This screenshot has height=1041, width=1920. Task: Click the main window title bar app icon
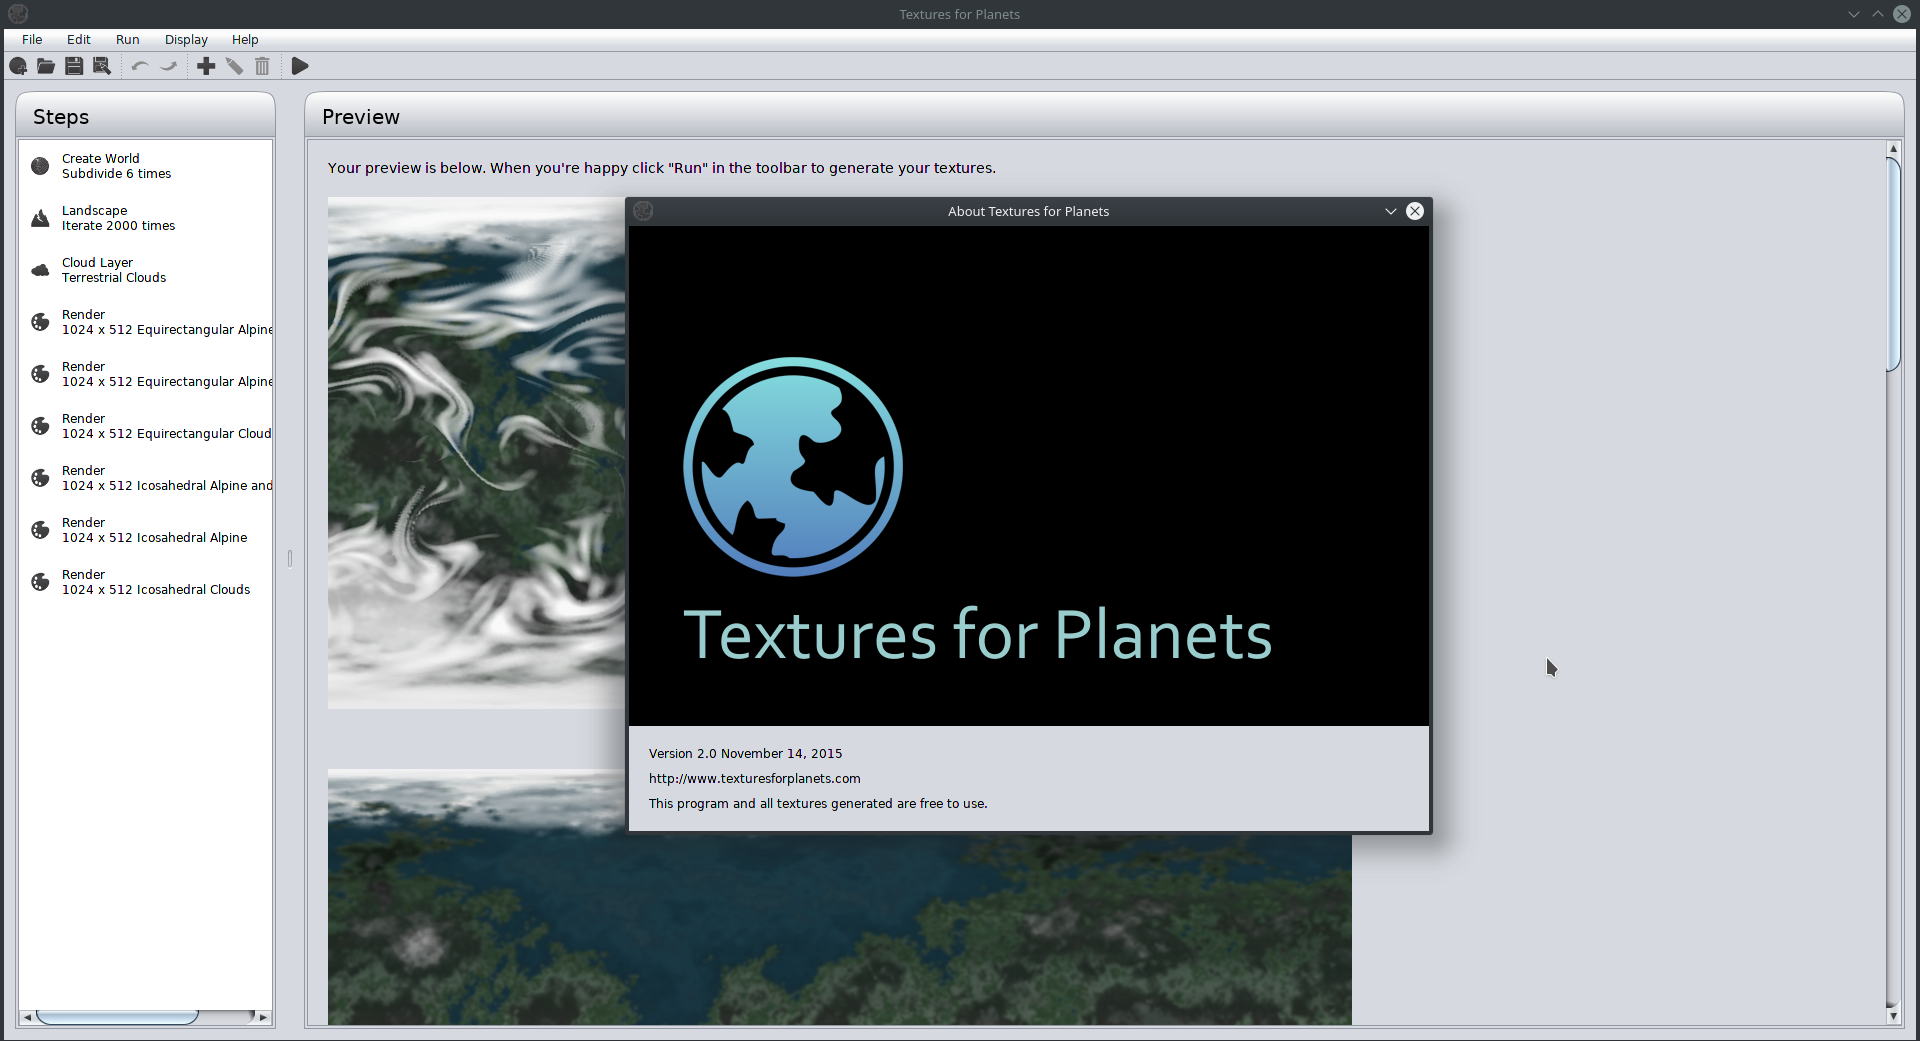click(18, 14)
